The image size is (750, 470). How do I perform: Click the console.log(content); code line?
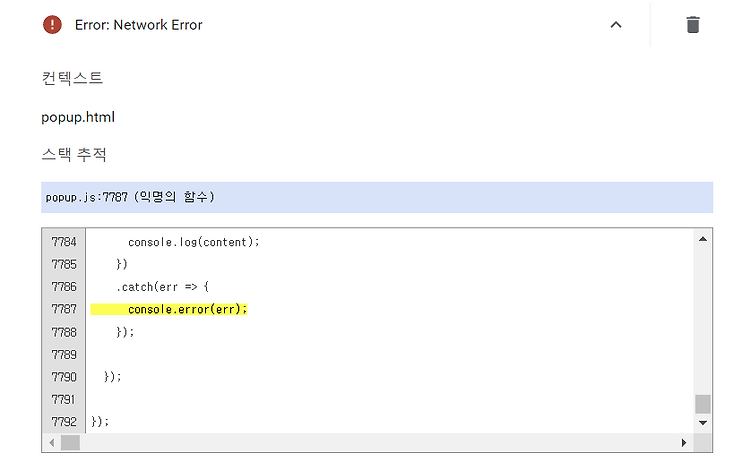pos(194,242)
